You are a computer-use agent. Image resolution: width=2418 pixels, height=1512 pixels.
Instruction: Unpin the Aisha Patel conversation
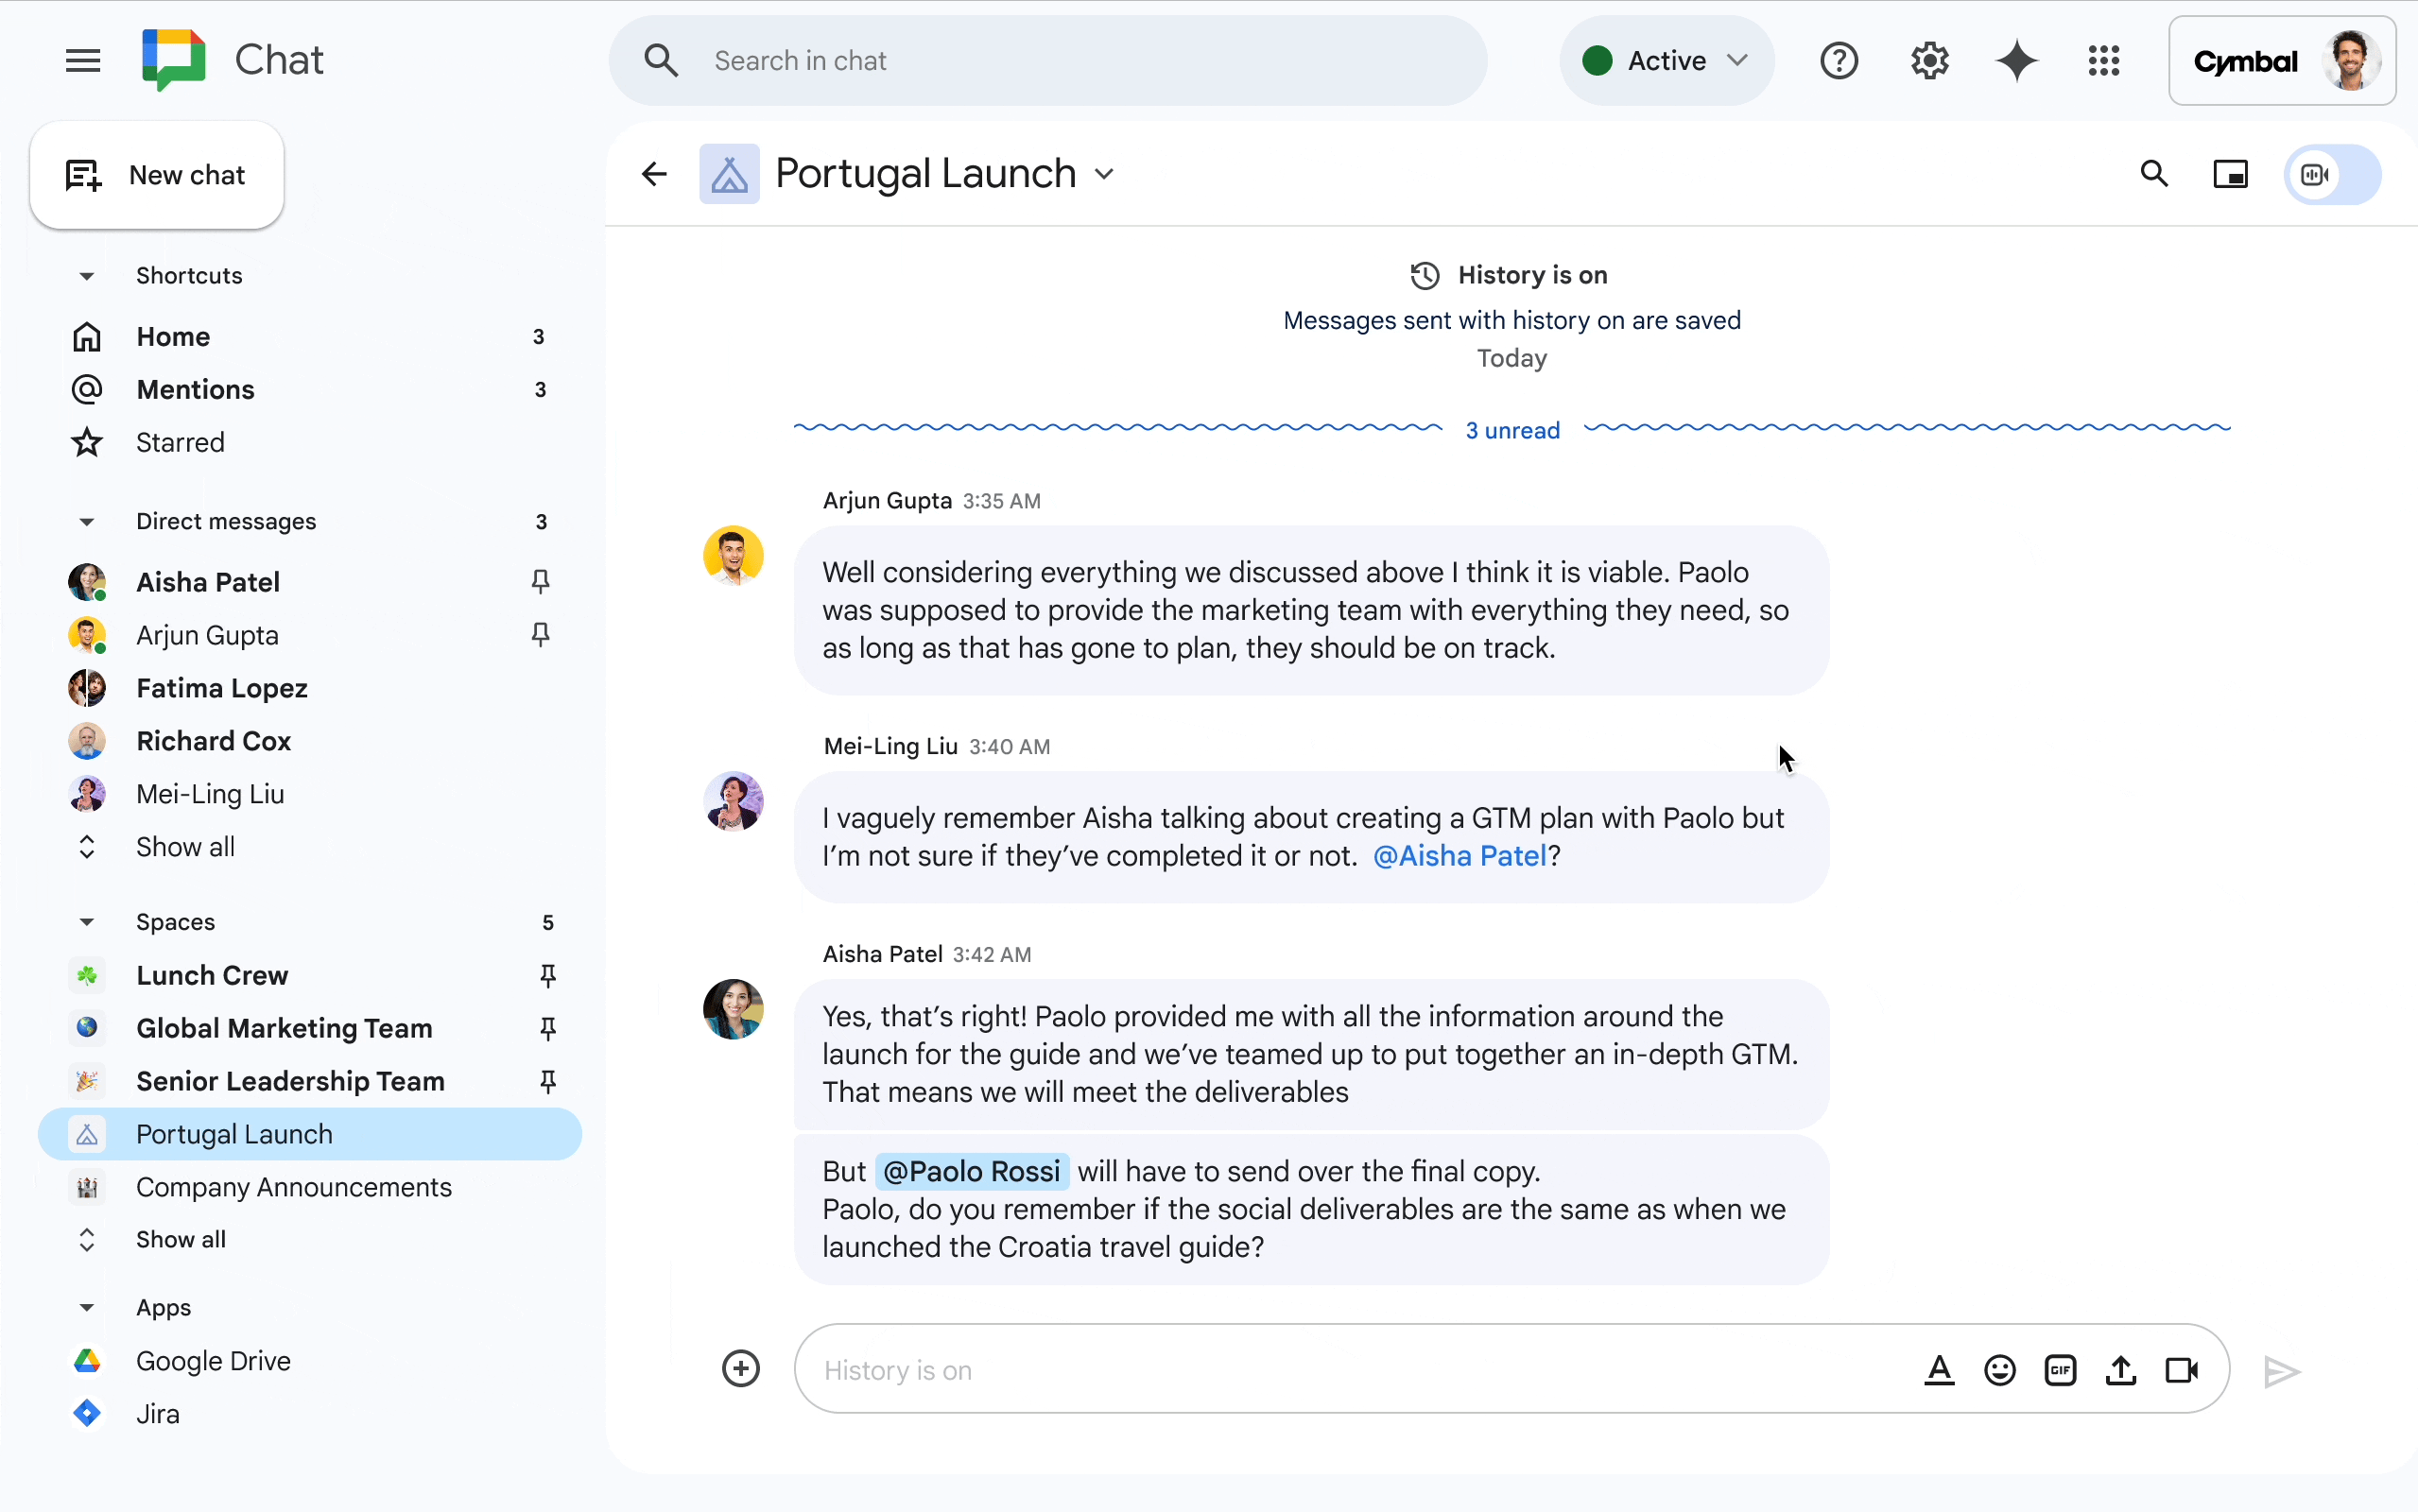tap(540, 582)
